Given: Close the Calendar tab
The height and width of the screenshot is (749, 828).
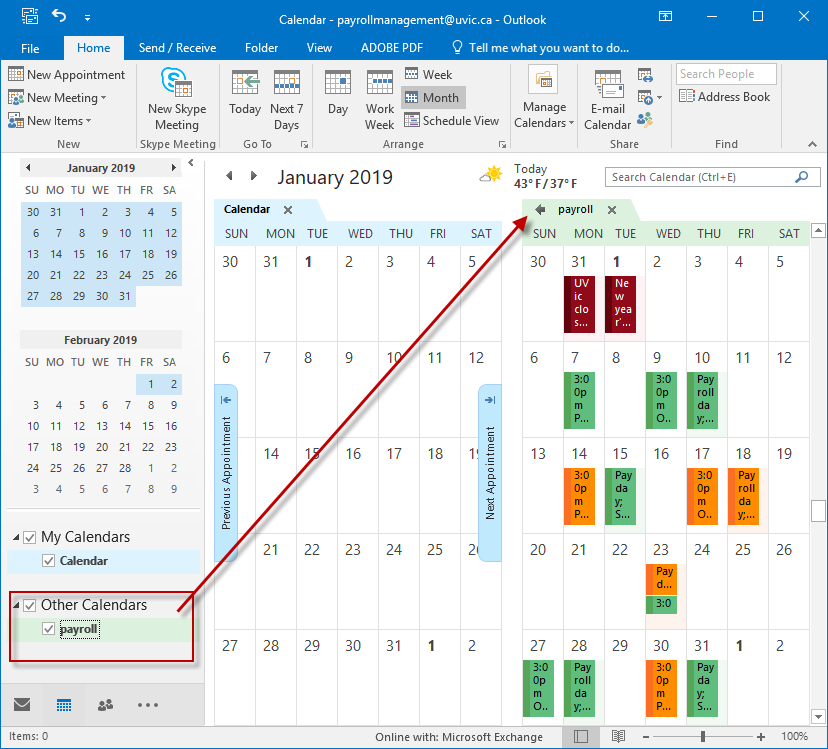Looking at the screenshot, I should (x=288, y=210).
